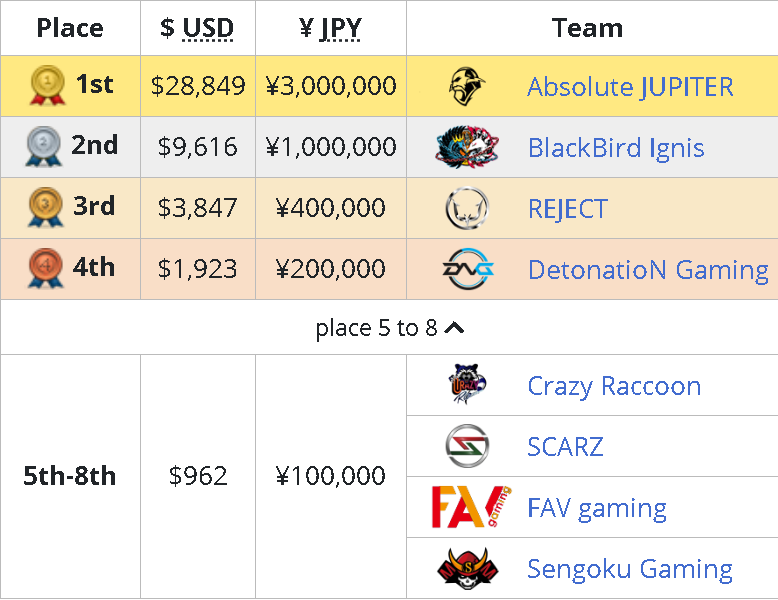This screenshot has width=778, height=600.
Task: Click the BlackBird Ignis team logo
Action: tap(467, 148)
